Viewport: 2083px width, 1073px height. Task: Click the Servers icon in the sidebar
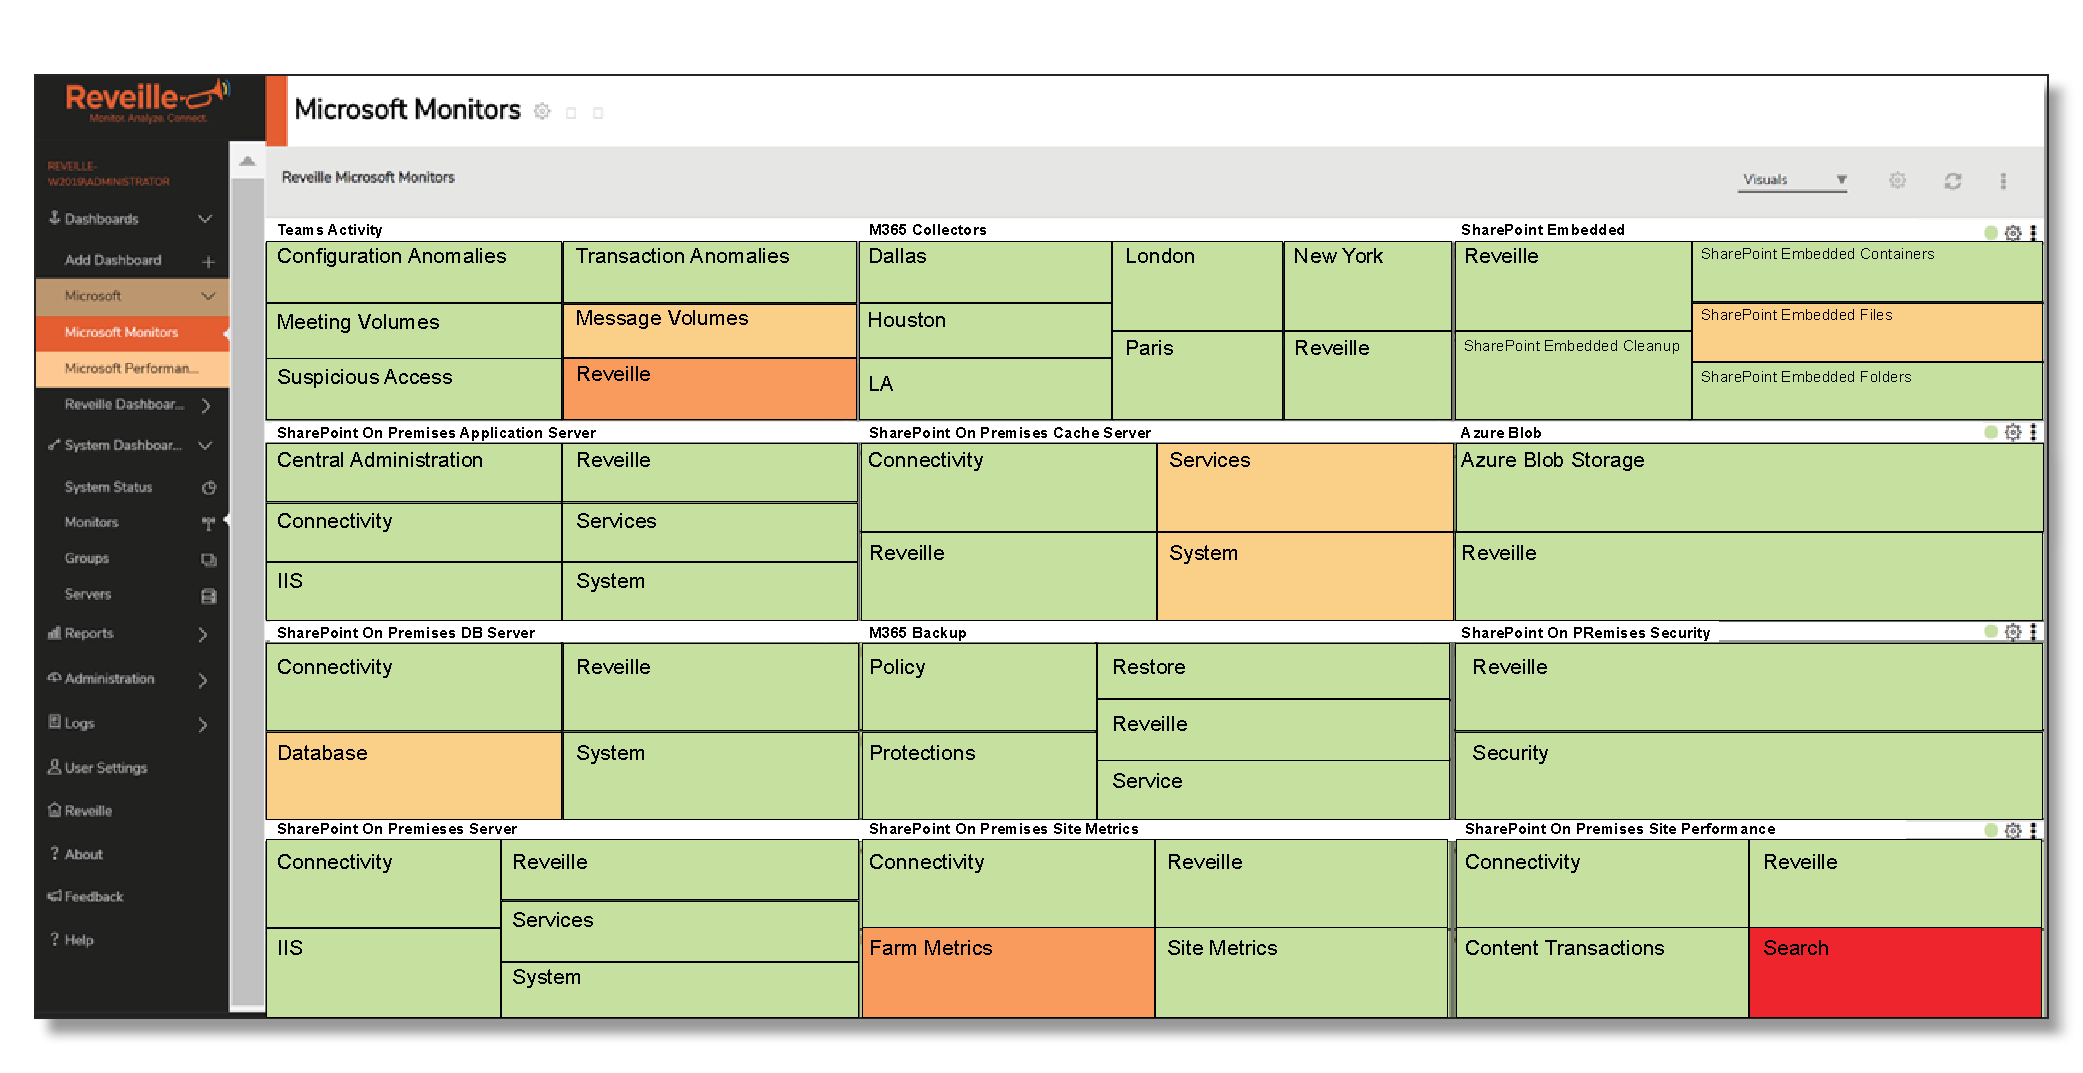coord(208,595)
